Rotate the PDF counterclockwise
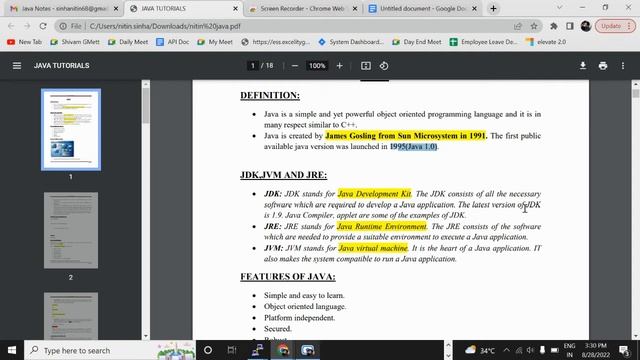Screen dimensions: 640x360 tap(384, 66)
